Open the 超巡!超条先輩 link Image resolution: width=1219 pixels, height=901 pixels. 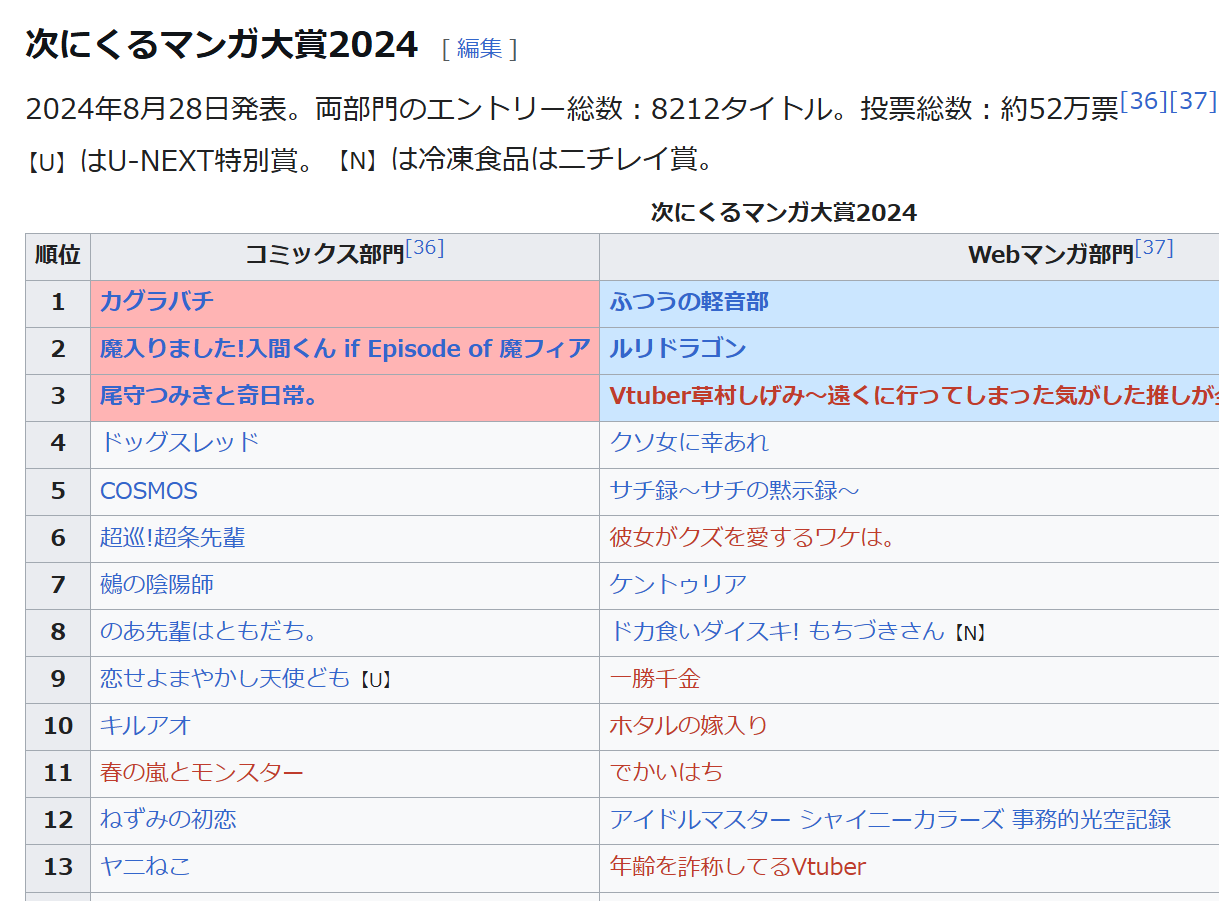point(173,538)
